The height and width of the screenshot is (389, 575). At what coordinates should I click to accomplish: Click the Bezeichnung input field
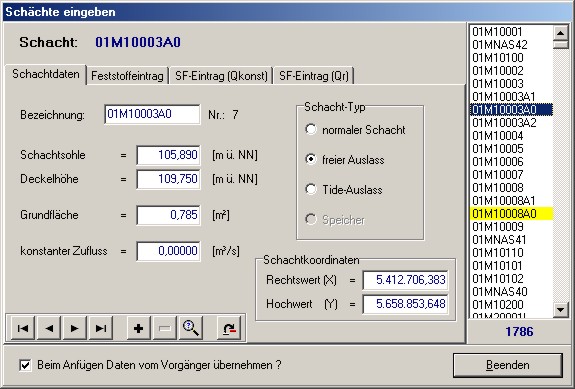[x=153, y=114]
